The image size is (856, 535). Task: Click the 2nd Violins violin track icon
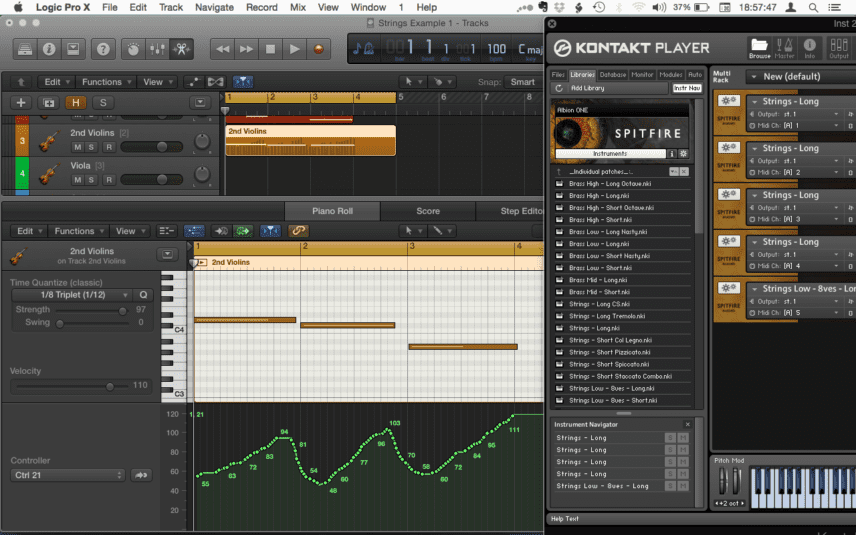pyautogui.click(x=49, y=141)
